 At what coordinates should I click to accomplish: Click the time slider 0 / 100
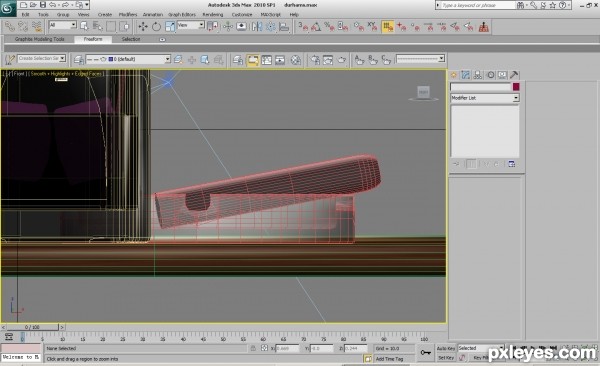pyautogui.click(x=33, y=327)
